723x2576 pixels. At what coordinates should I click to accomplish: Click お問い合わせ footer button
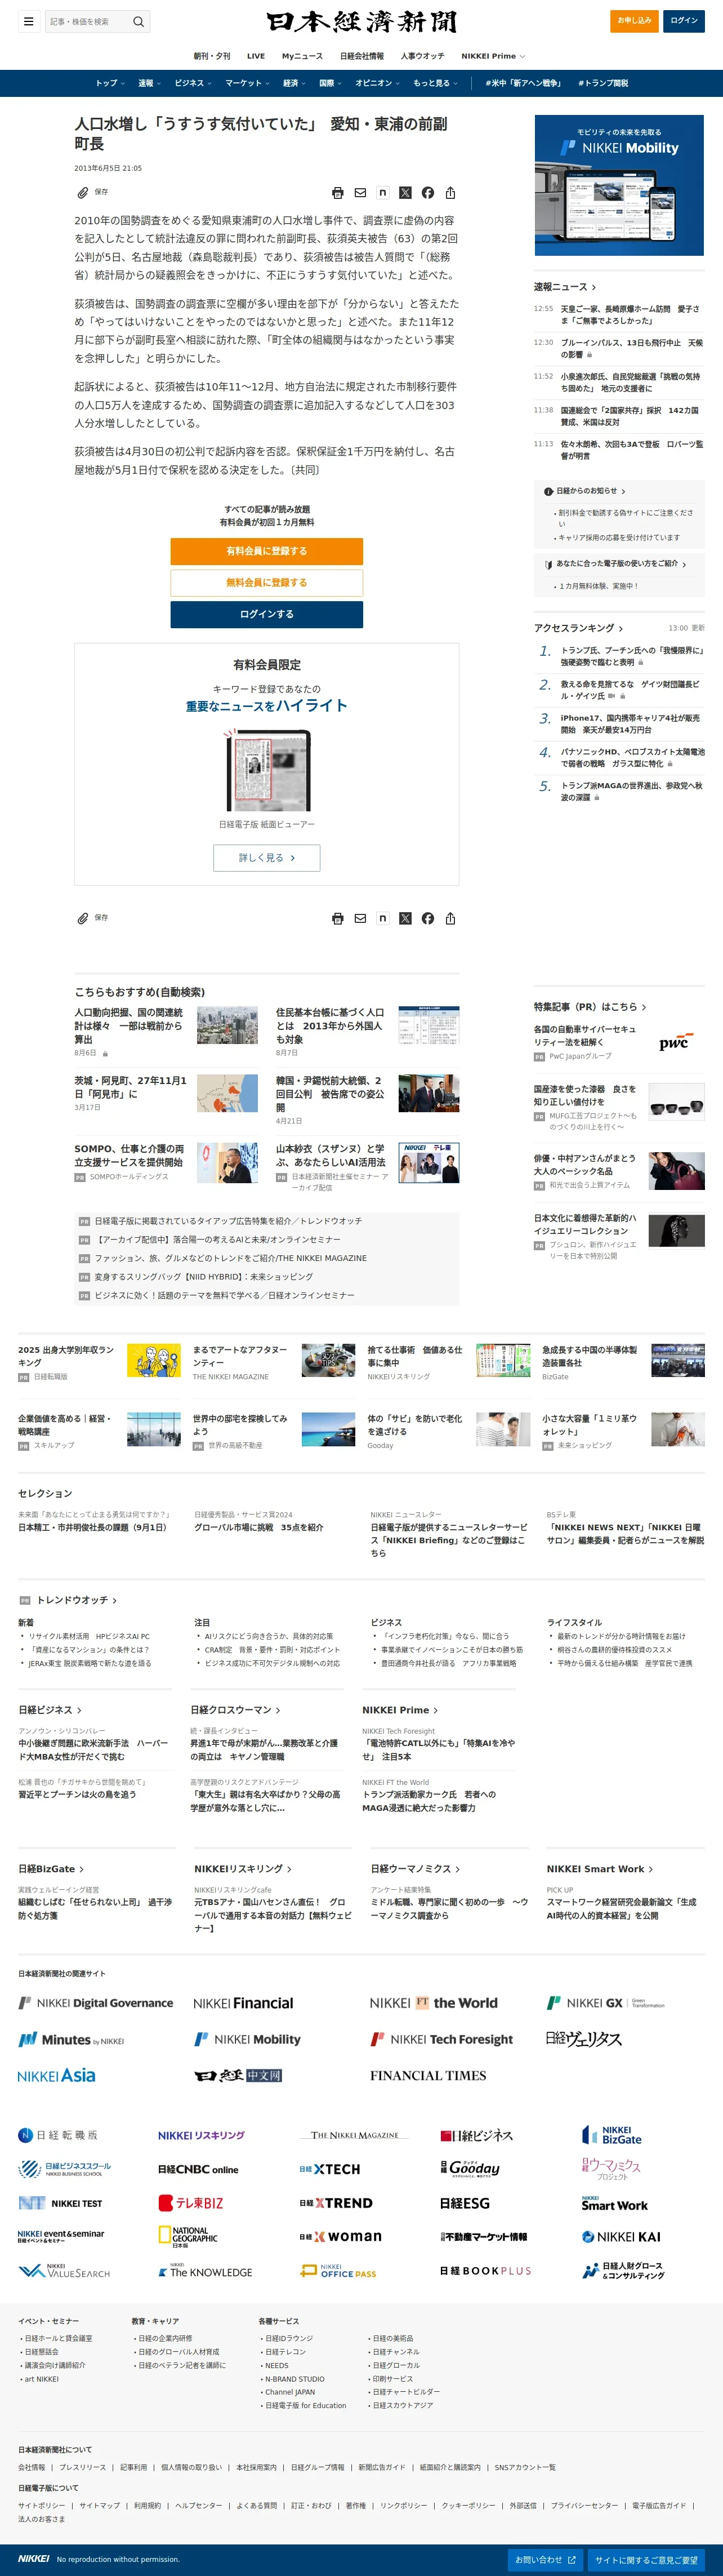(x=545, y=2559)
